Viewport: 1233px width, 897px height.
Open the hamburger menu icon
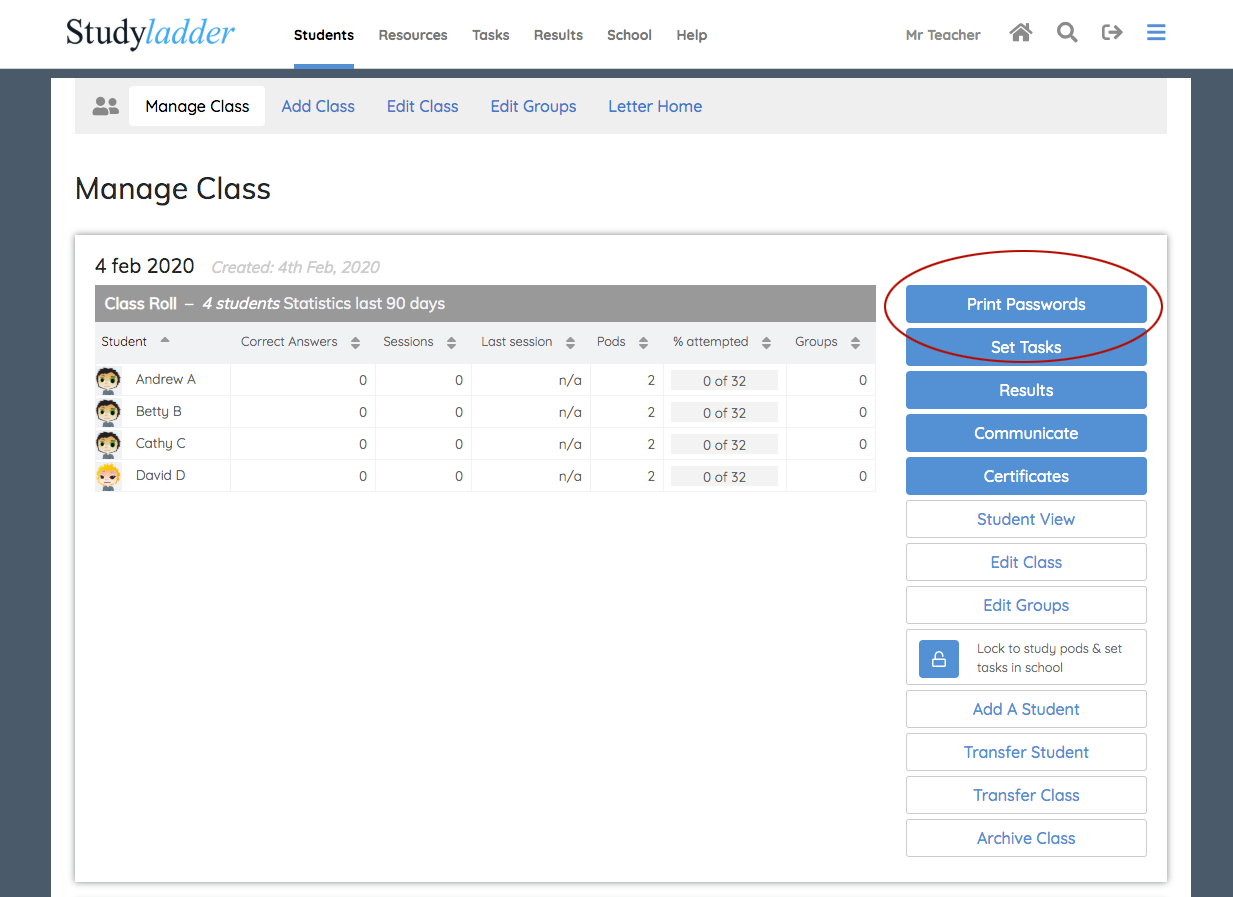pos(1156,33)
